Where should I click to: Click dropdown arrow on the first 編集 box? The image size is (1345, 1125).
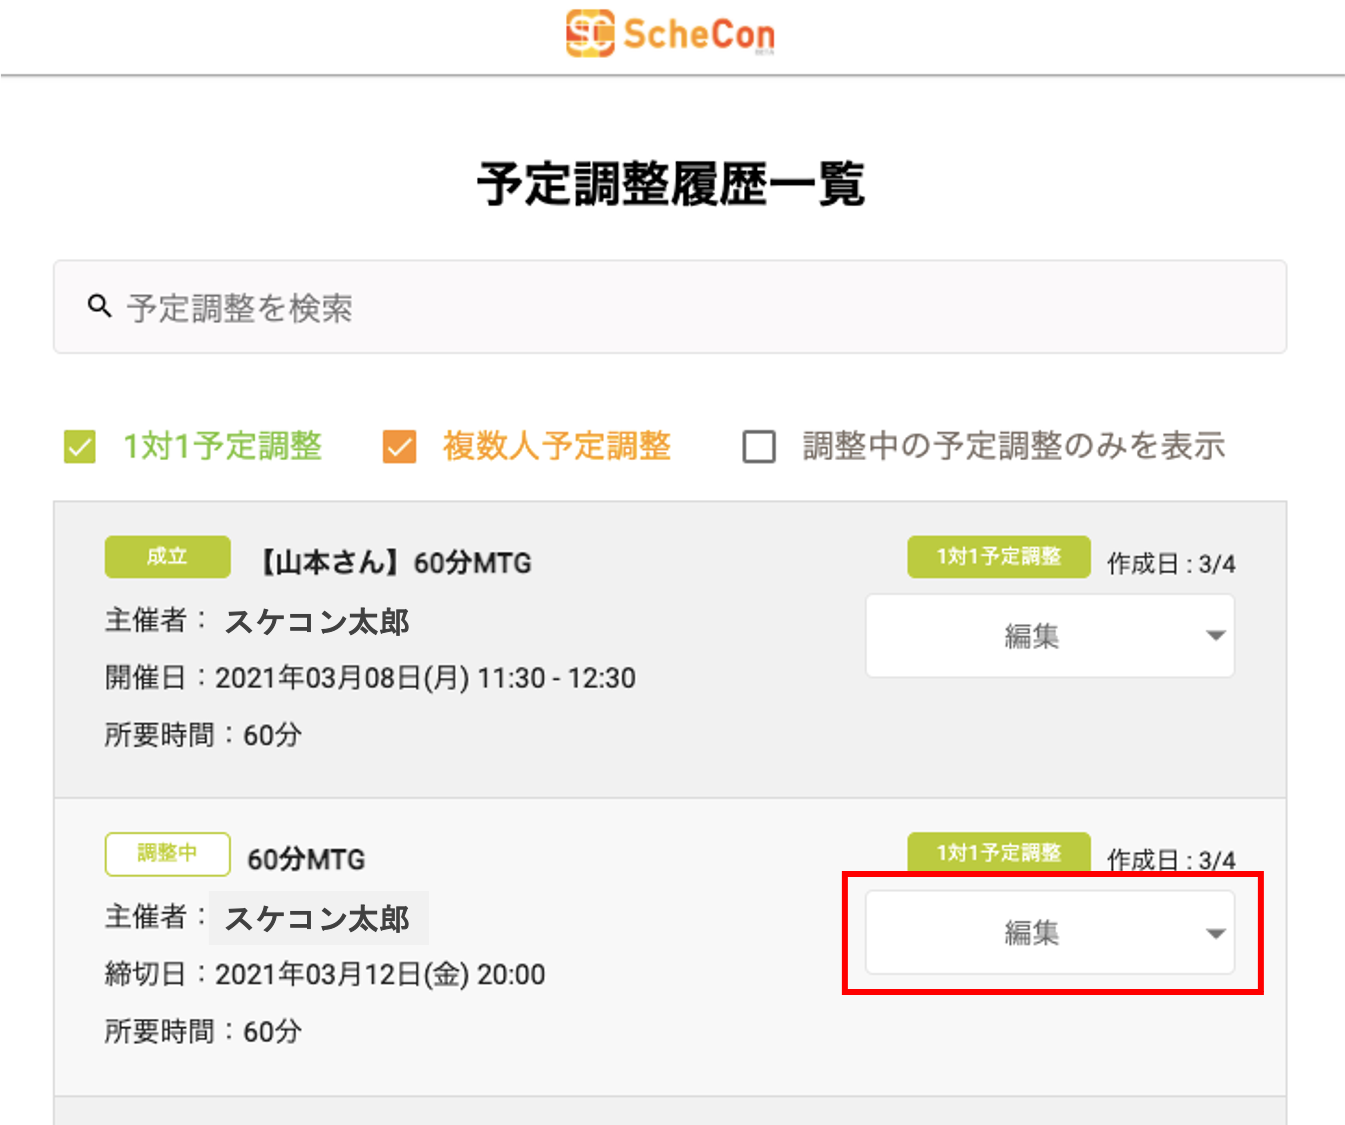coord(1215,636)
